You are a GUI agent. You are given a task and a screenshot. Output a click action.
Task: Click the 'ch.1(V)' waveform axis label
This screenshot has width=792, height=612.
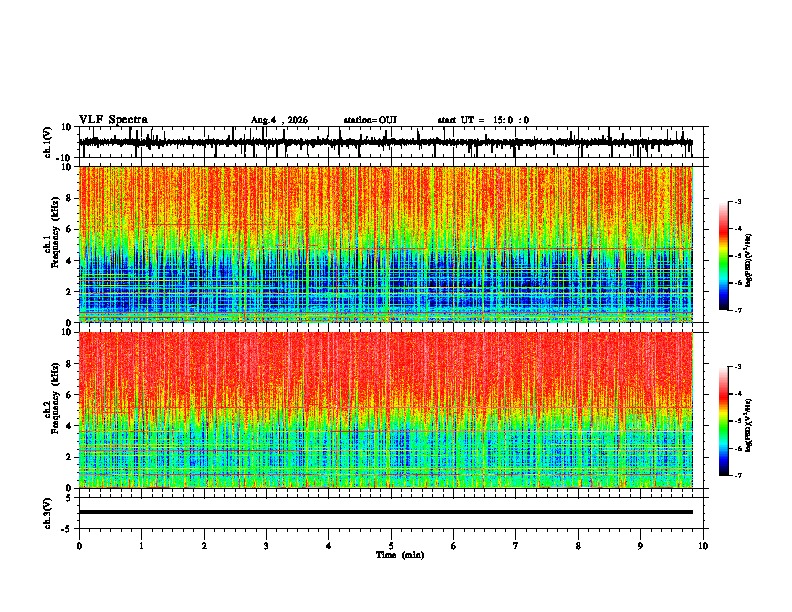pos(48,142)
